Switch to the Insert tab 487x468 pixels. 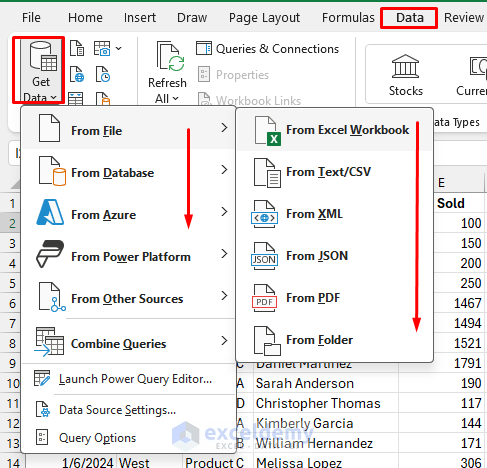(x=140, y=18)
